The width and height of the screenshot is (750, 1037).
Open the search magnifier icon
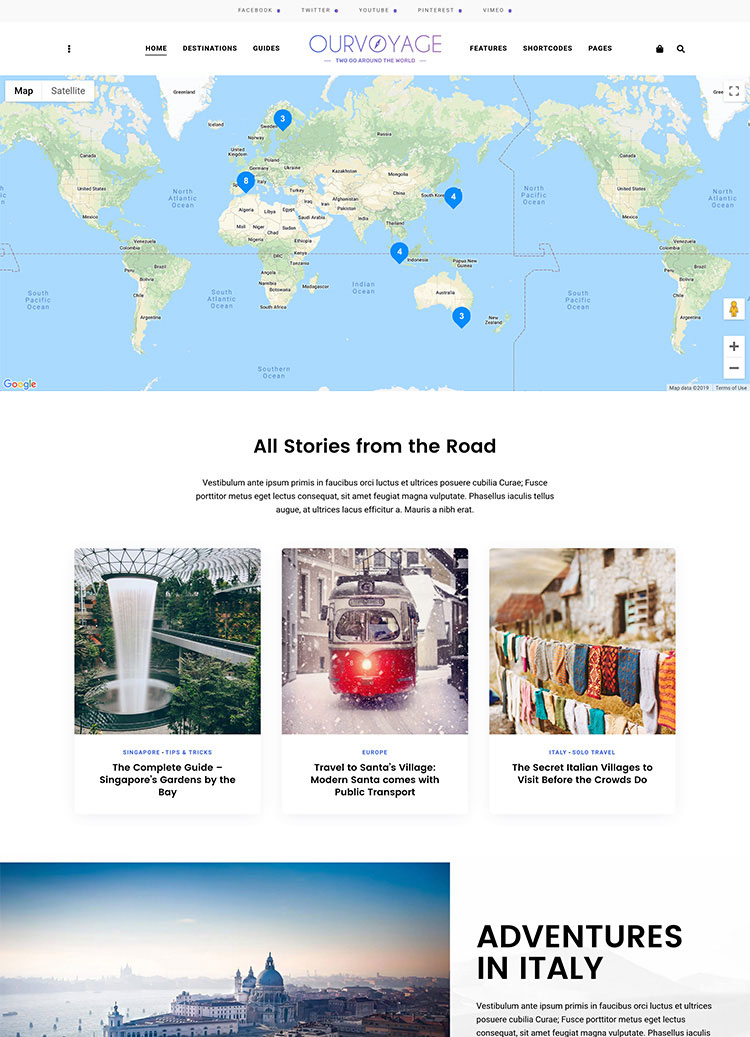pyautogui.click(x=681, y=49)
